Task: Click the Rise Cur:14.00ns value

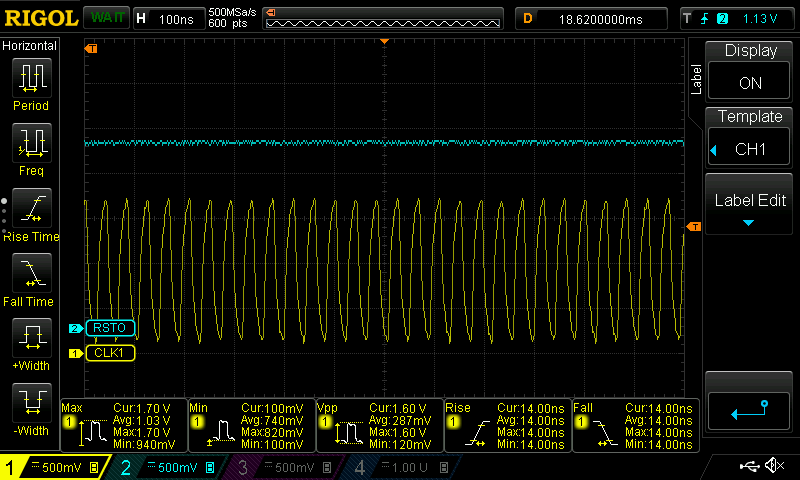Action: click(x=531, y=409)
